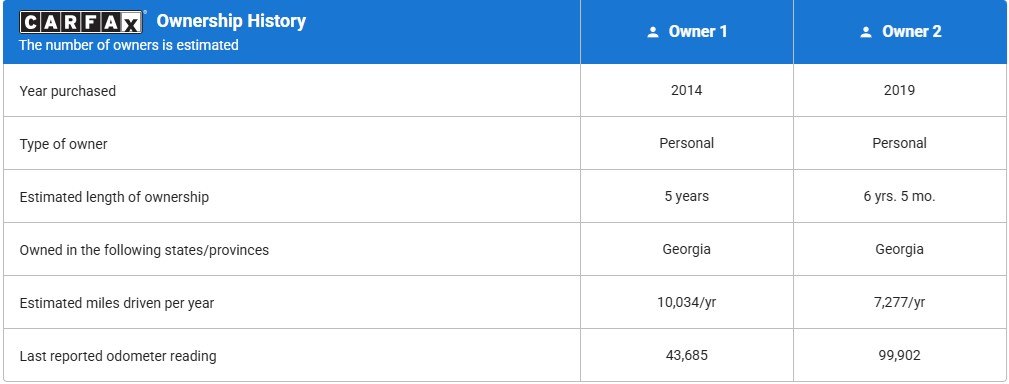
Task: Click Owner 2 purchase year 2019
Action: pos(900,91)
